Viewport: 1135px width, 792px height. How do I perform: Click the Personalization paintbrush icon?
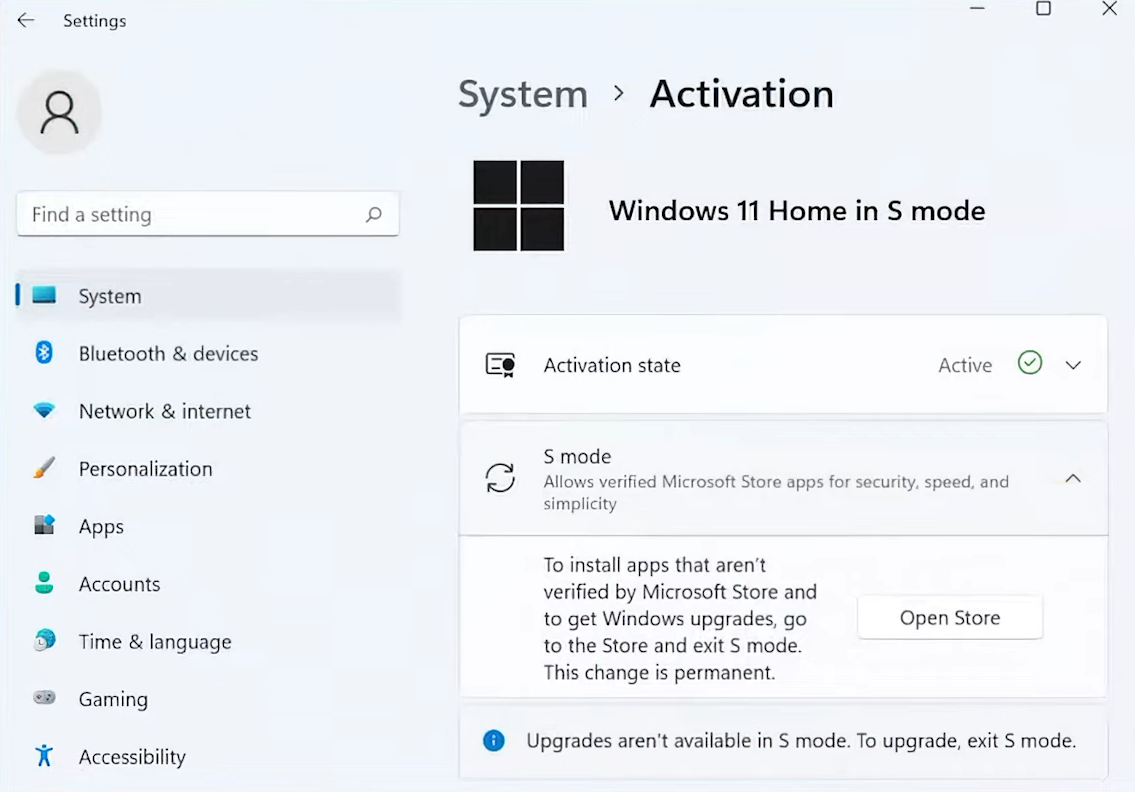(x=44, y=468)
